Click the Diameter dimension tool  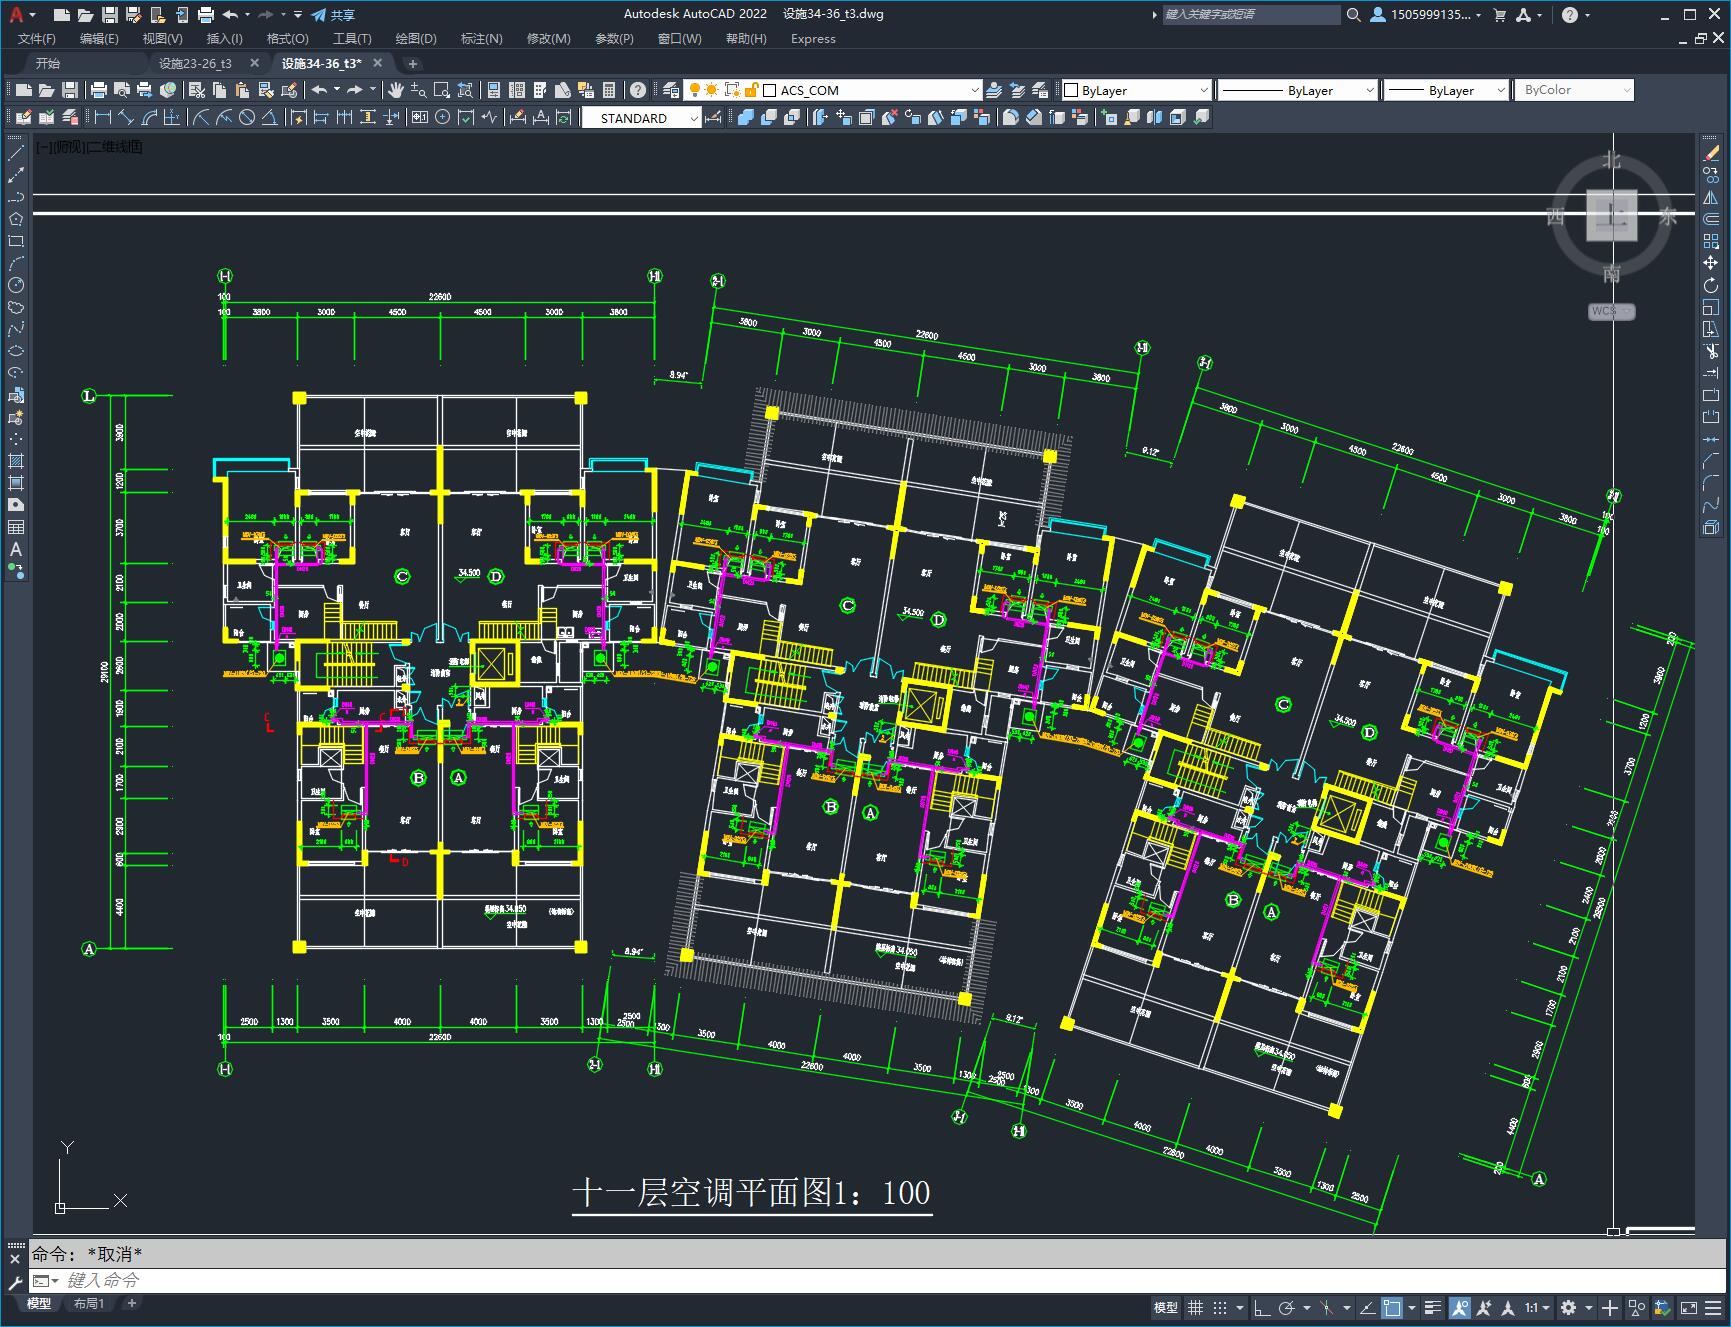[247, 118]
